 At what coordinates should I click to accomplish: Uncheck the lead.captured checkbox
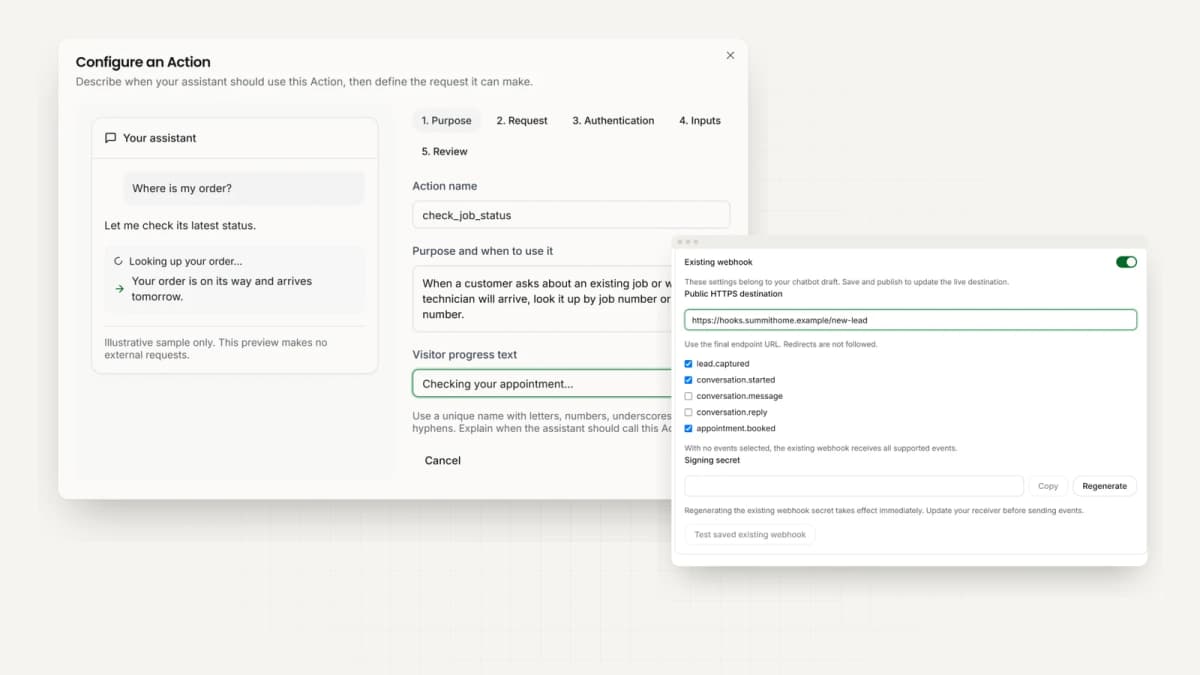tap(688, 364)
